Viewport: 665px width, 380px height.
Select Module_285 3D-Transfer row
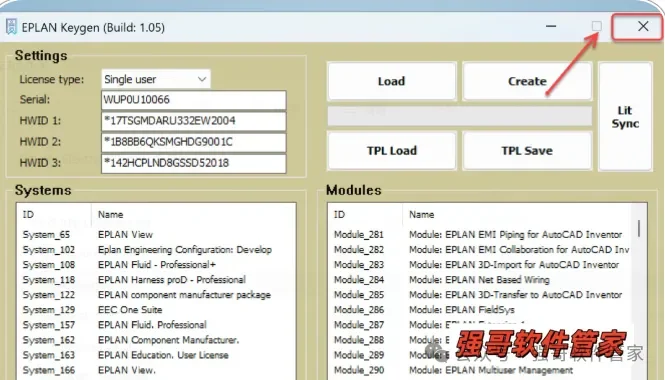pyautogui.click(x=480, y=295)
